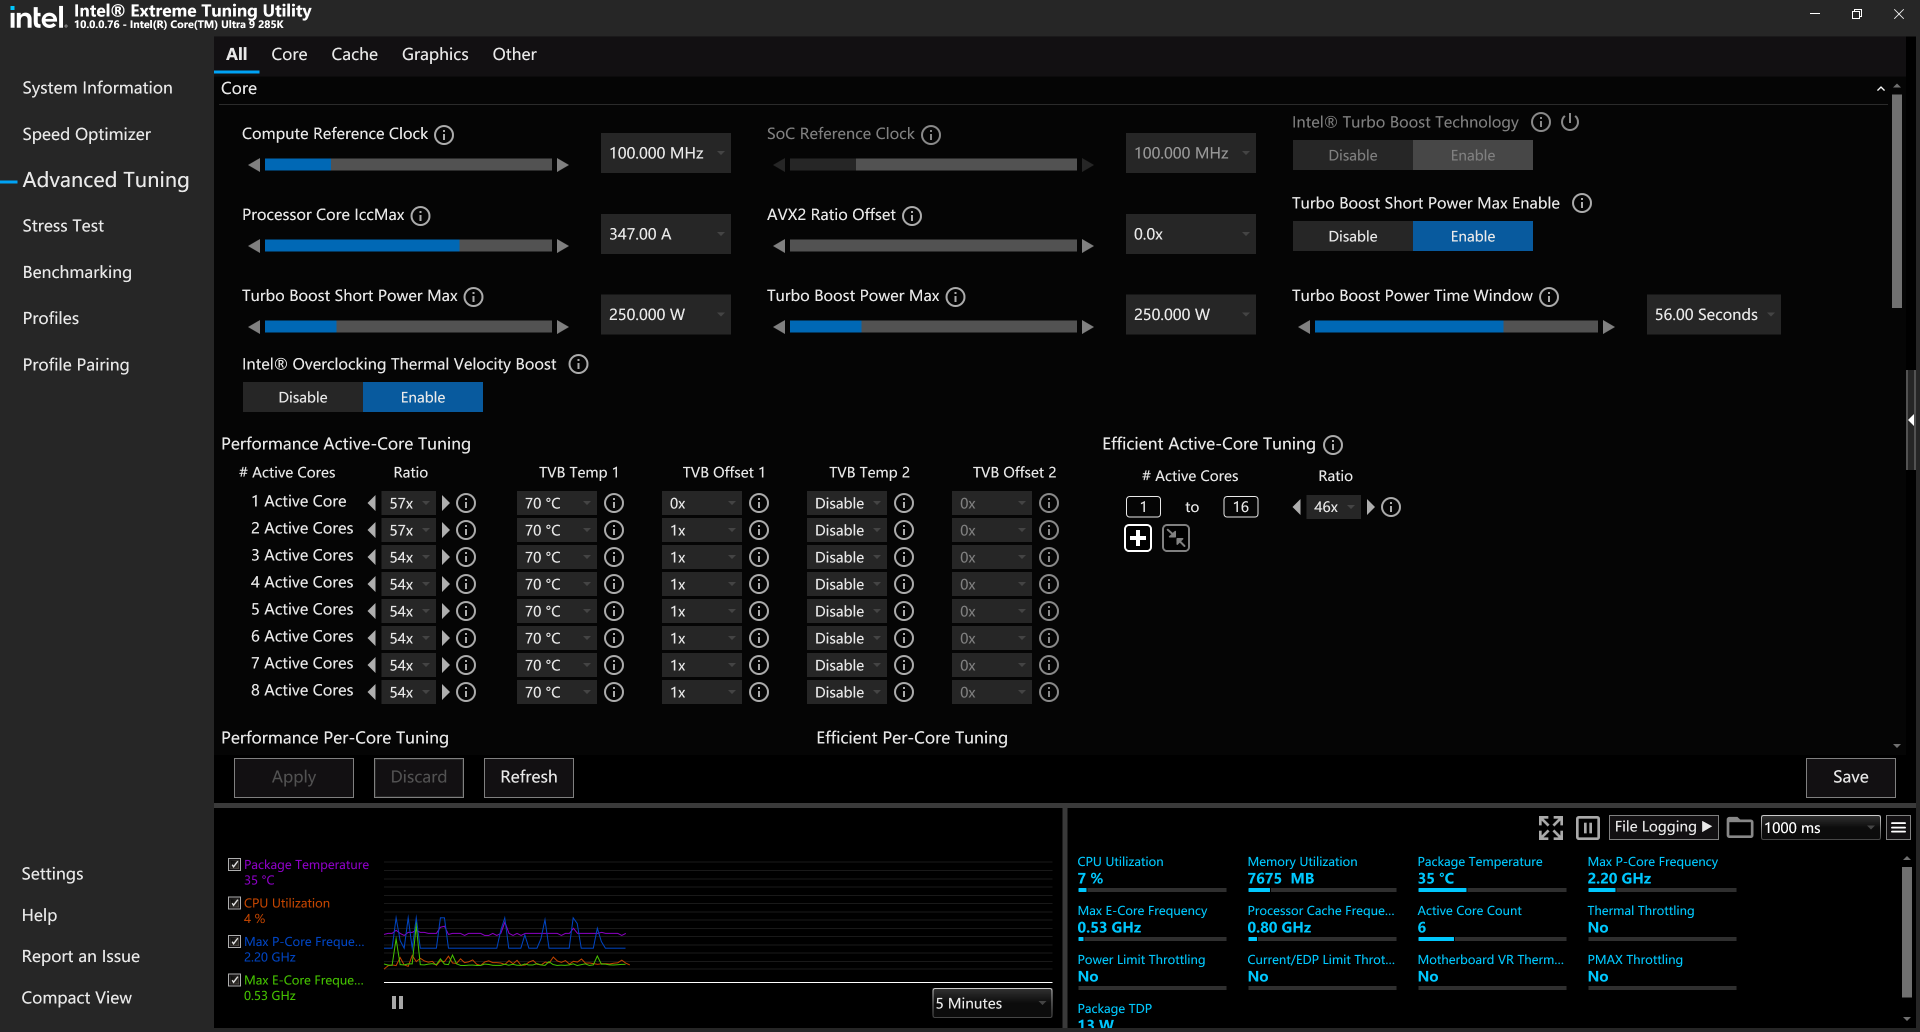Open the Processor Core IccMax value dropdown
The width and height of the screenshot is (1920, 1032).
tap(720, 234)
